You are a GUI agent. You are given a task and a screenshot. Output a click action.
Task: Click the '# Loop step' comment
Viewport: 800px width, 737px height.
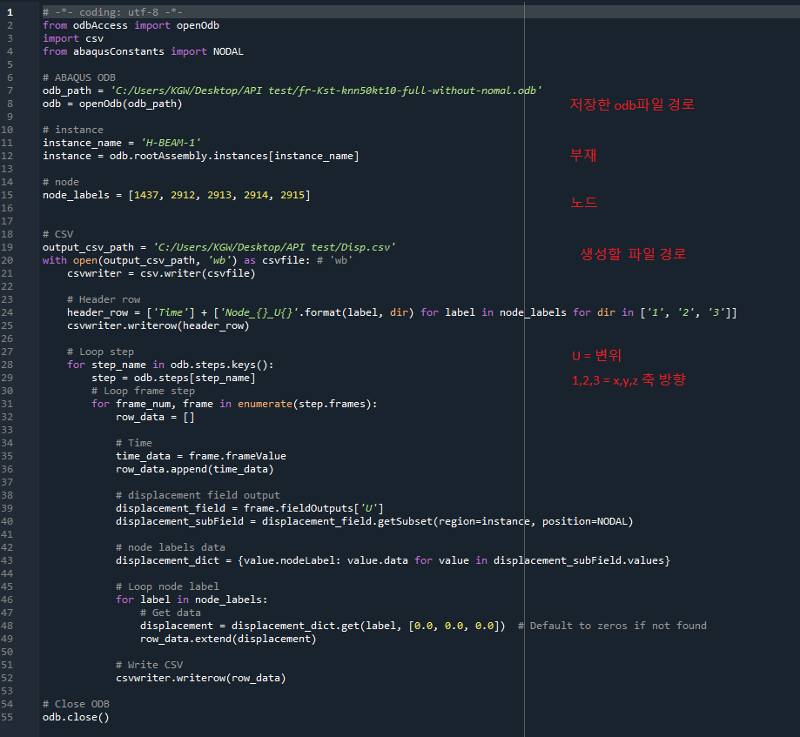[101, 352]
